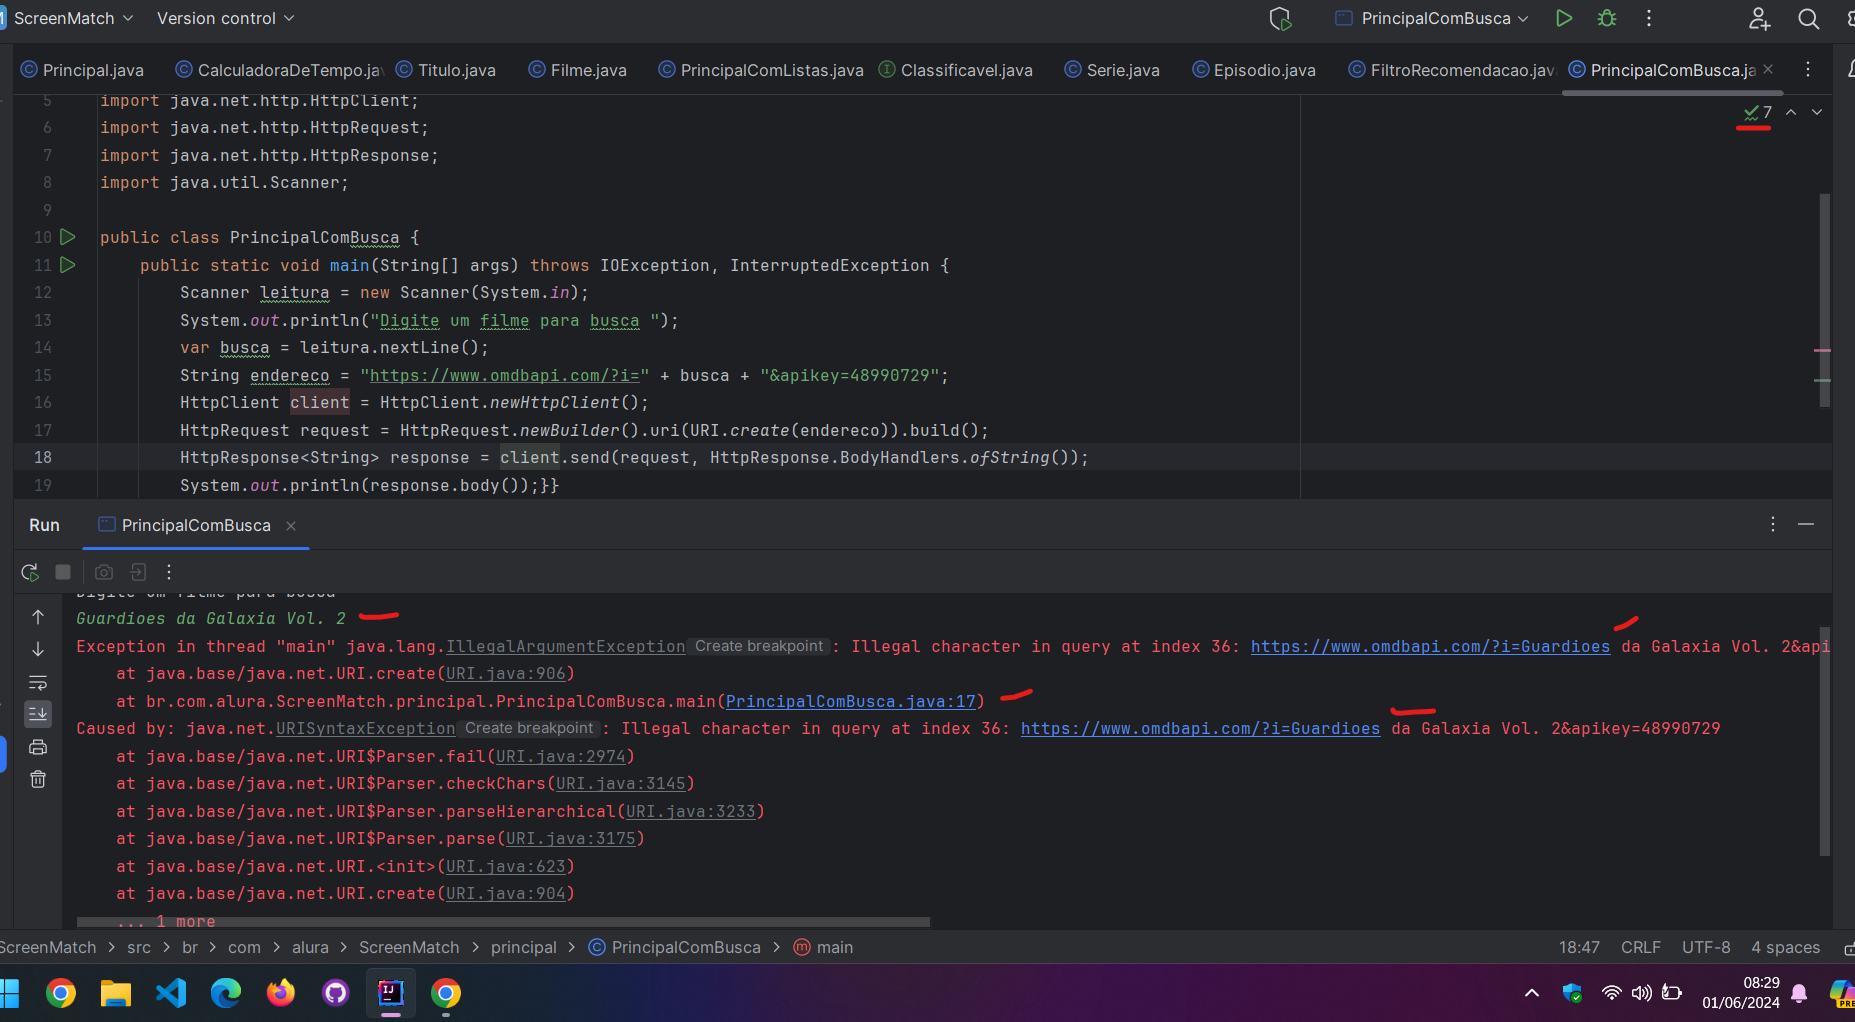Open URI.java:906 stack trace link
1855x1022 pixels.
[506, 673]
